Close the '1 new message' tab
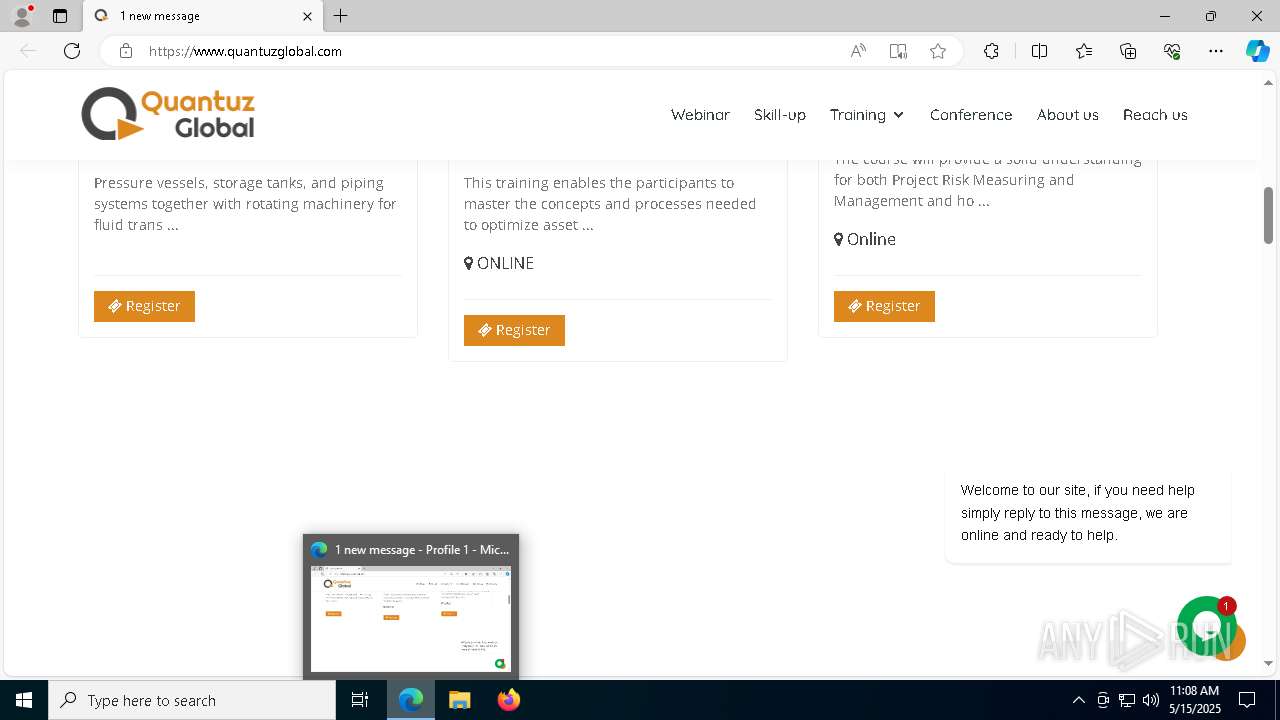1280x720 pixels. pos(307,16)
